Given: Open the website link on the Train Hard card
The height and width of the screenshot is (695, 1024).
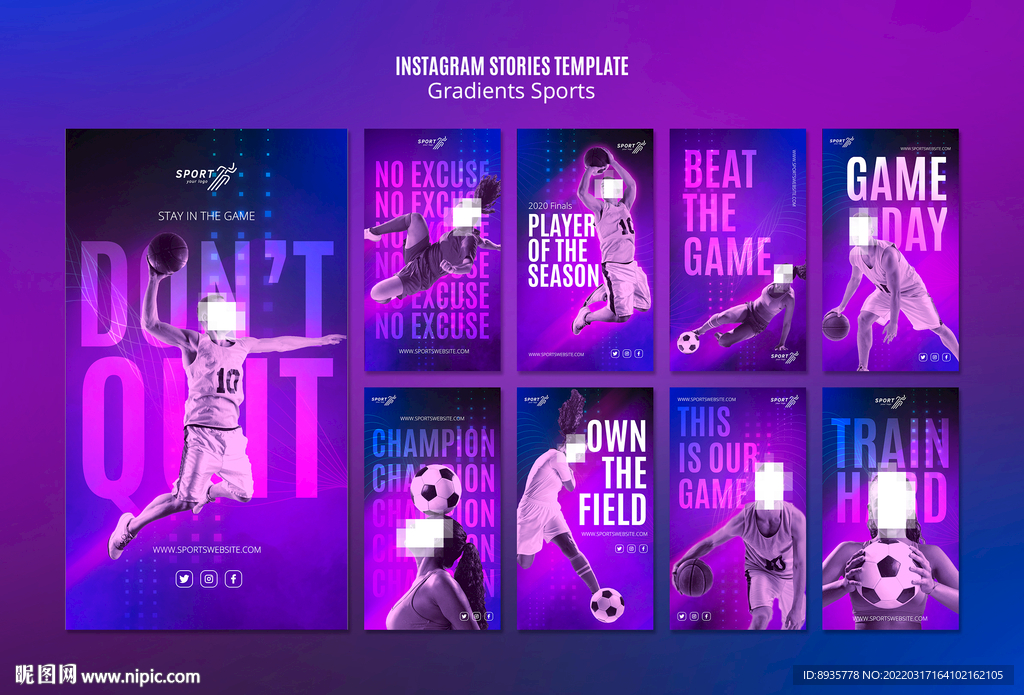Looking at the screenshot, I should (x=890, y=619).
